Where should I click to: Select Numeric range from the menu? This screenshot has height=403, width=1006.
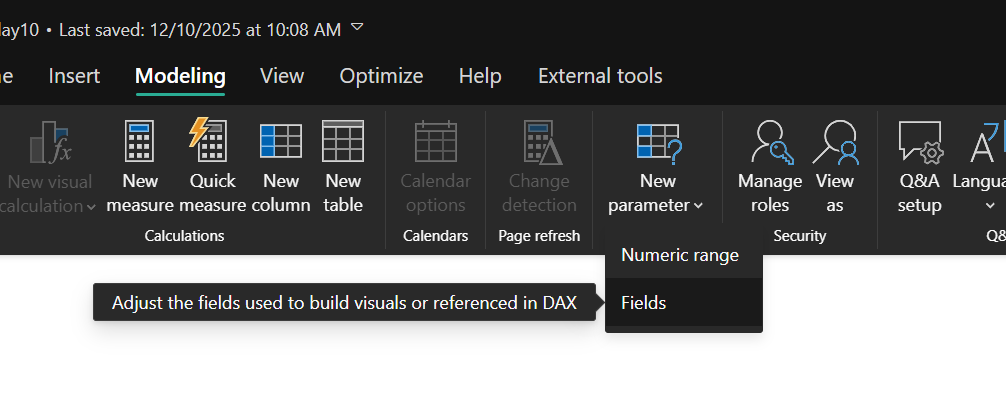point(680,255)
